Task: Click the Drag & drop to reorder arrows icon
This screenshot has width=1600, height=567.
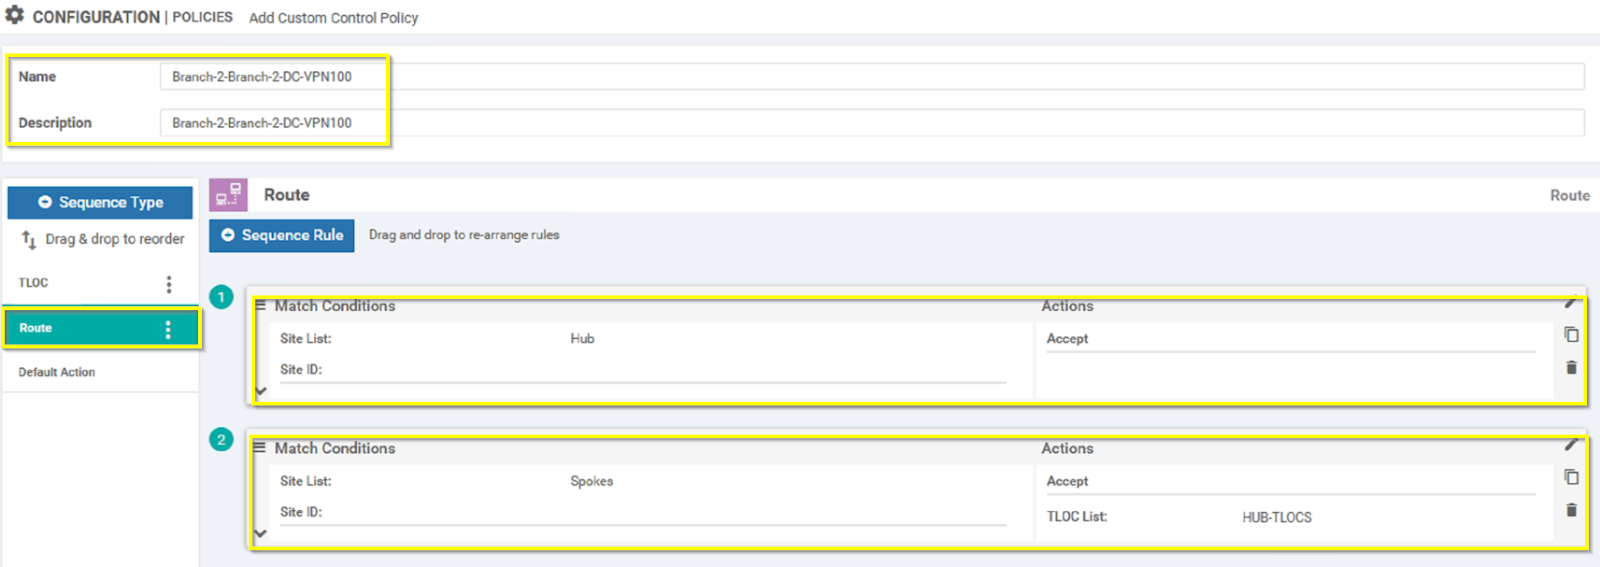Action: coord(29,239)
